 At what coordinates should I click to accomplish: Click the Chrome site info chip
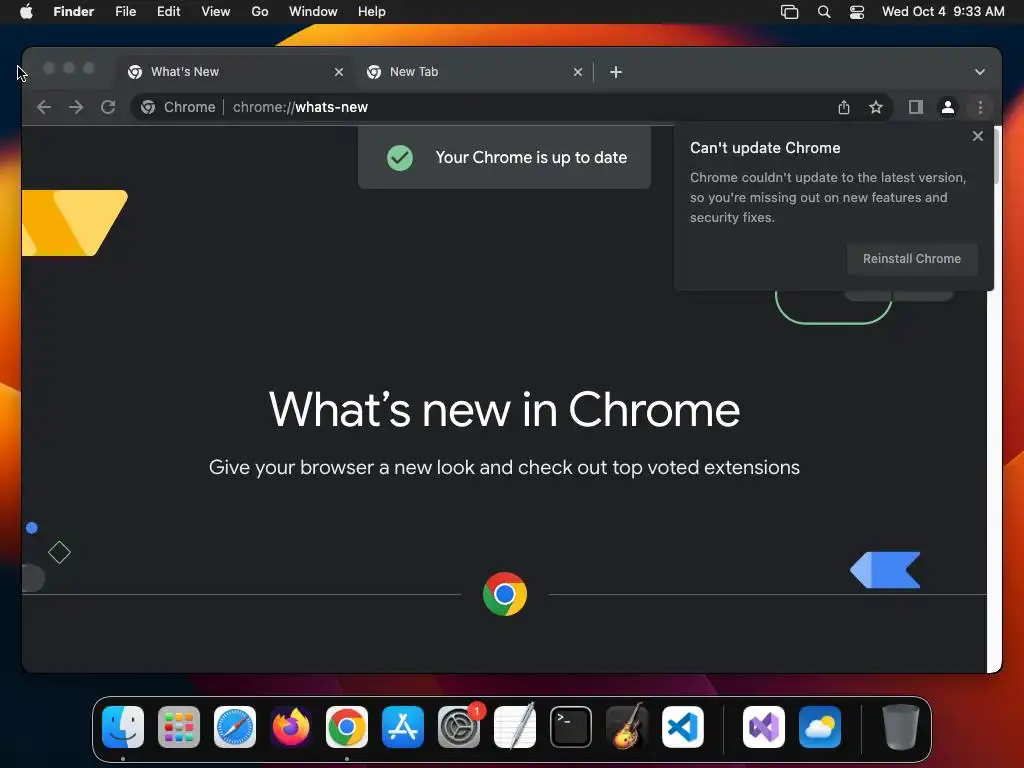(178, 107)
